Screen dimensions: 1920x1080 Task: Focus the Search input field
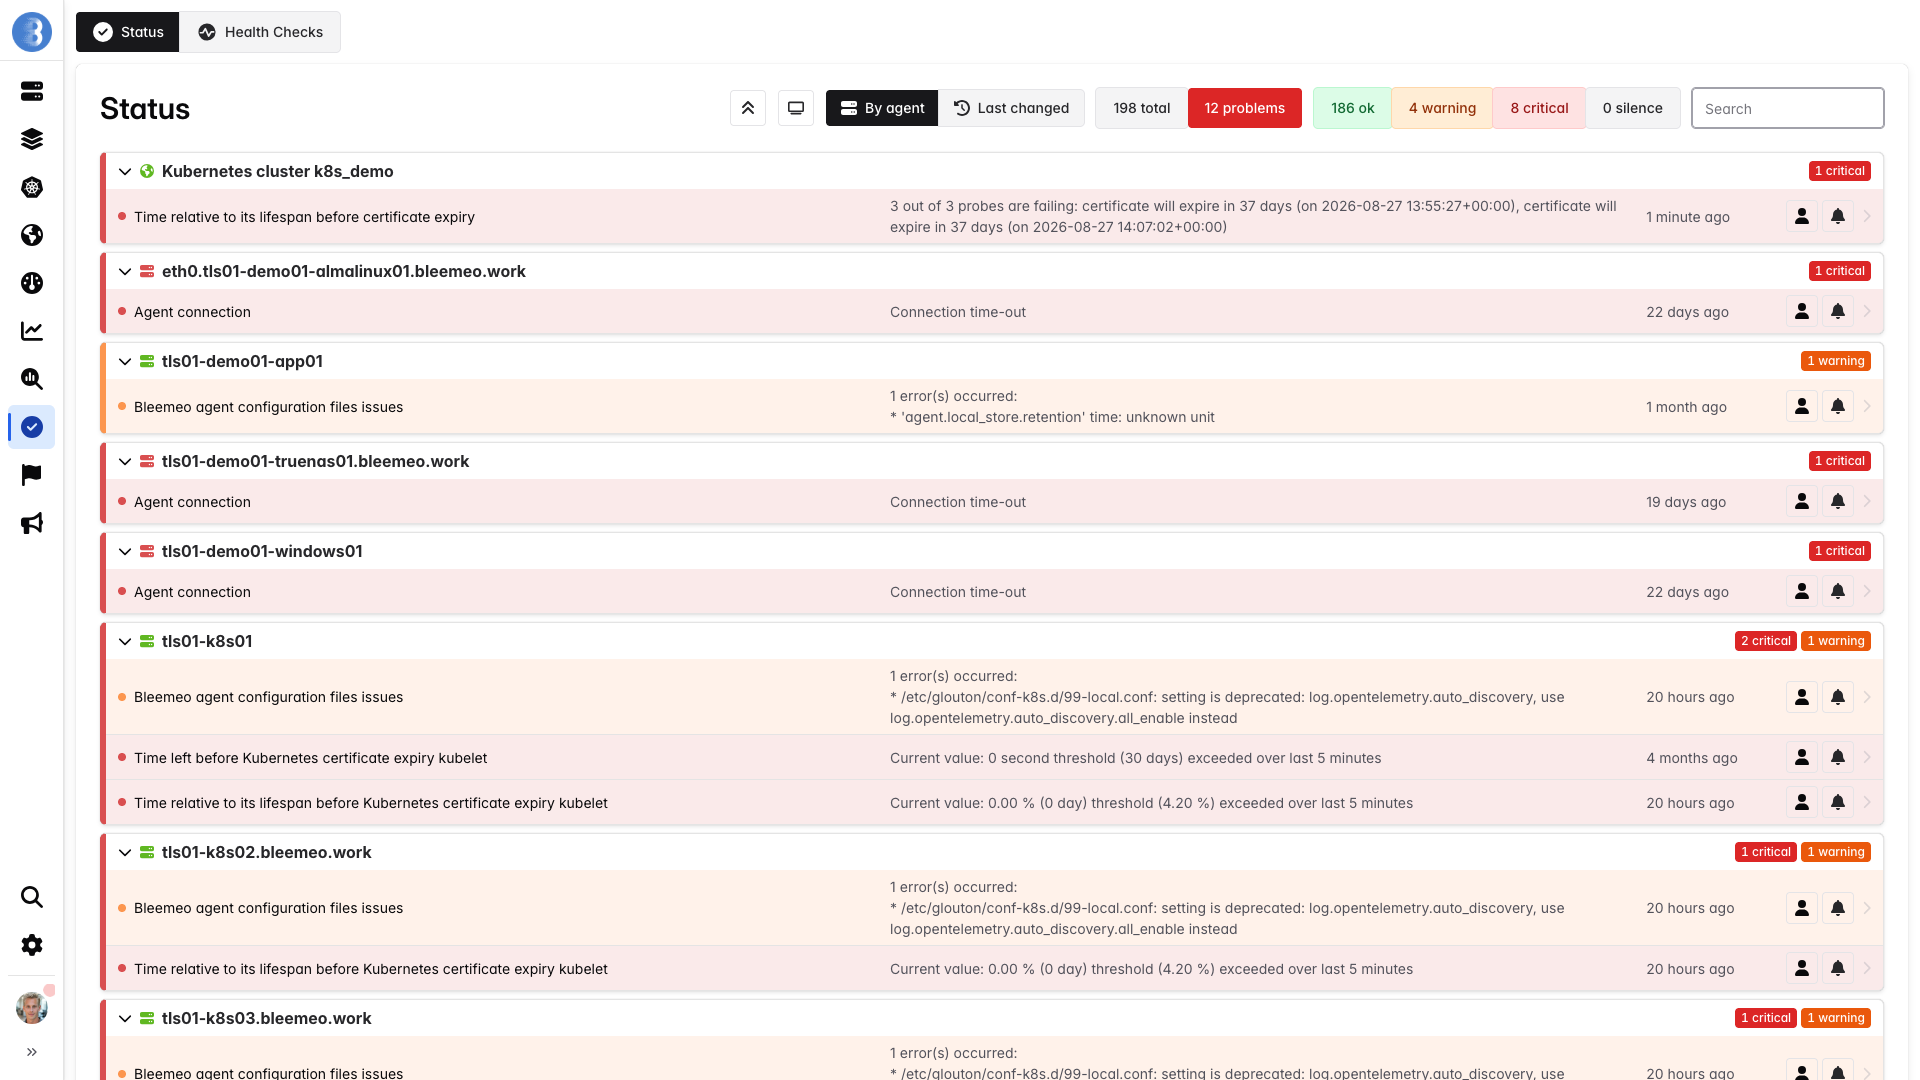[1787, 108]
